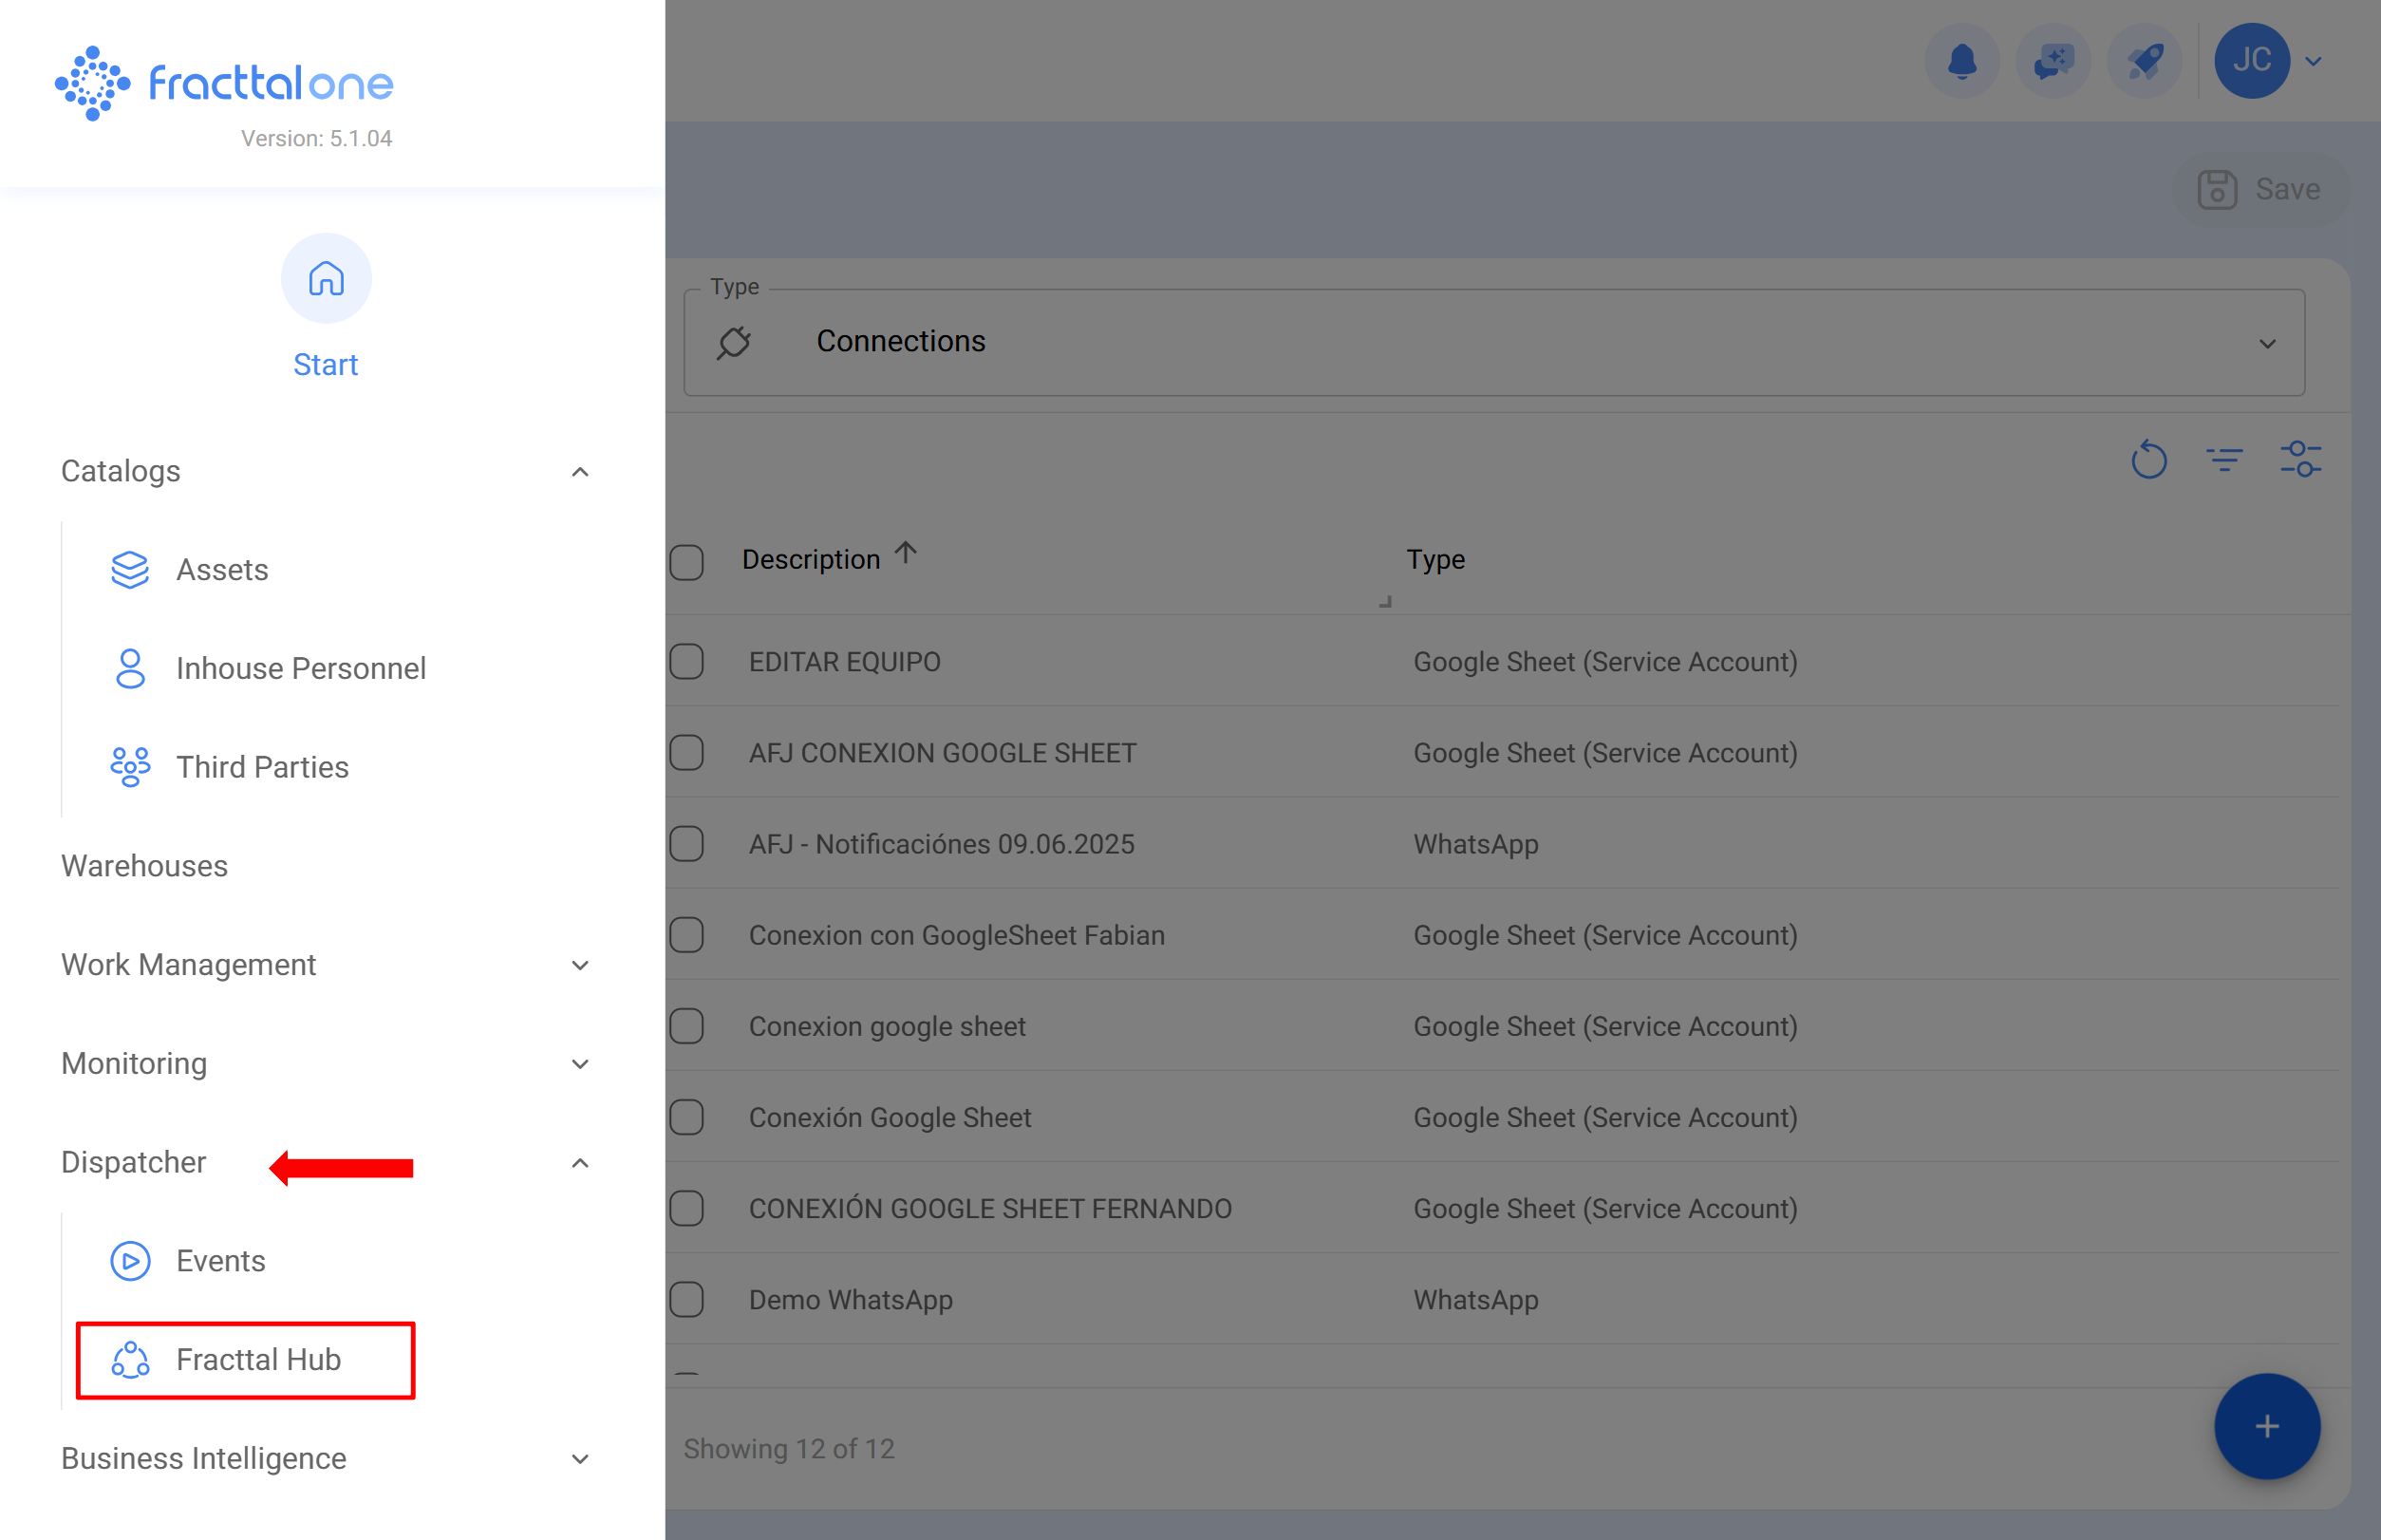Viewport: 2381px width, 1540px height.
Task: Toggle the select-all header checkbox
Action: tap(687, 562)
